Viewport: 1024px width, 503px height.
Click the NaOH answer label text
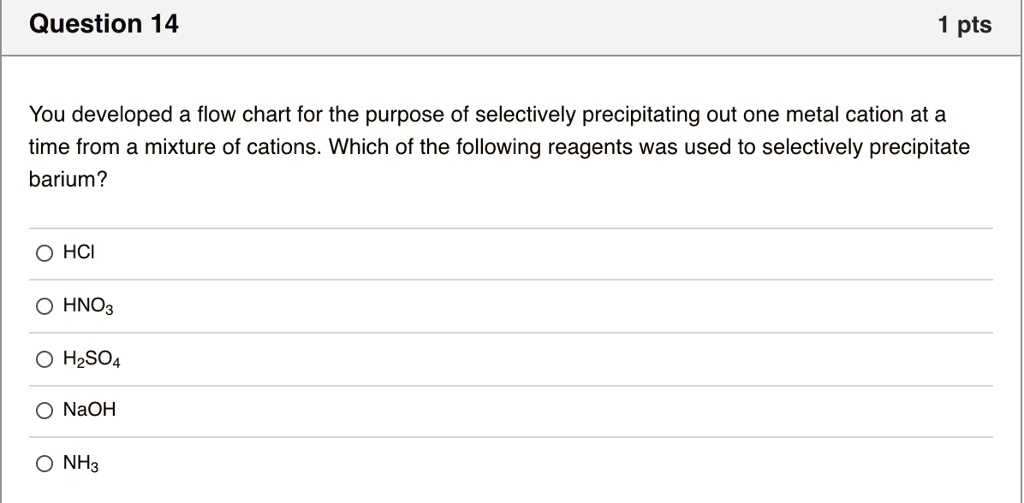[89, 410]
